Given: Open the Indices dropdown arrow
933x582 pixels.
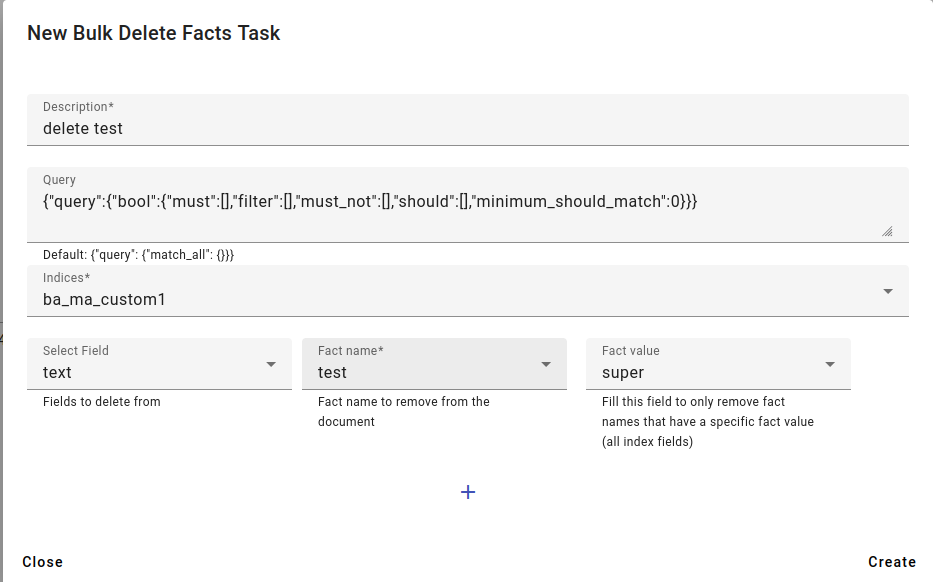Looking at the screenshot, I should tap(888, 291).
